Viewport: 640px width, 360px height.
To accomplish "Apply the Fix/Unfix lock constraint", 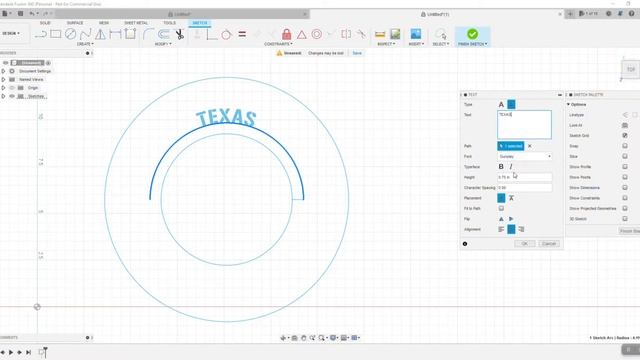I will pyautogui.click(x=287, y=34).
